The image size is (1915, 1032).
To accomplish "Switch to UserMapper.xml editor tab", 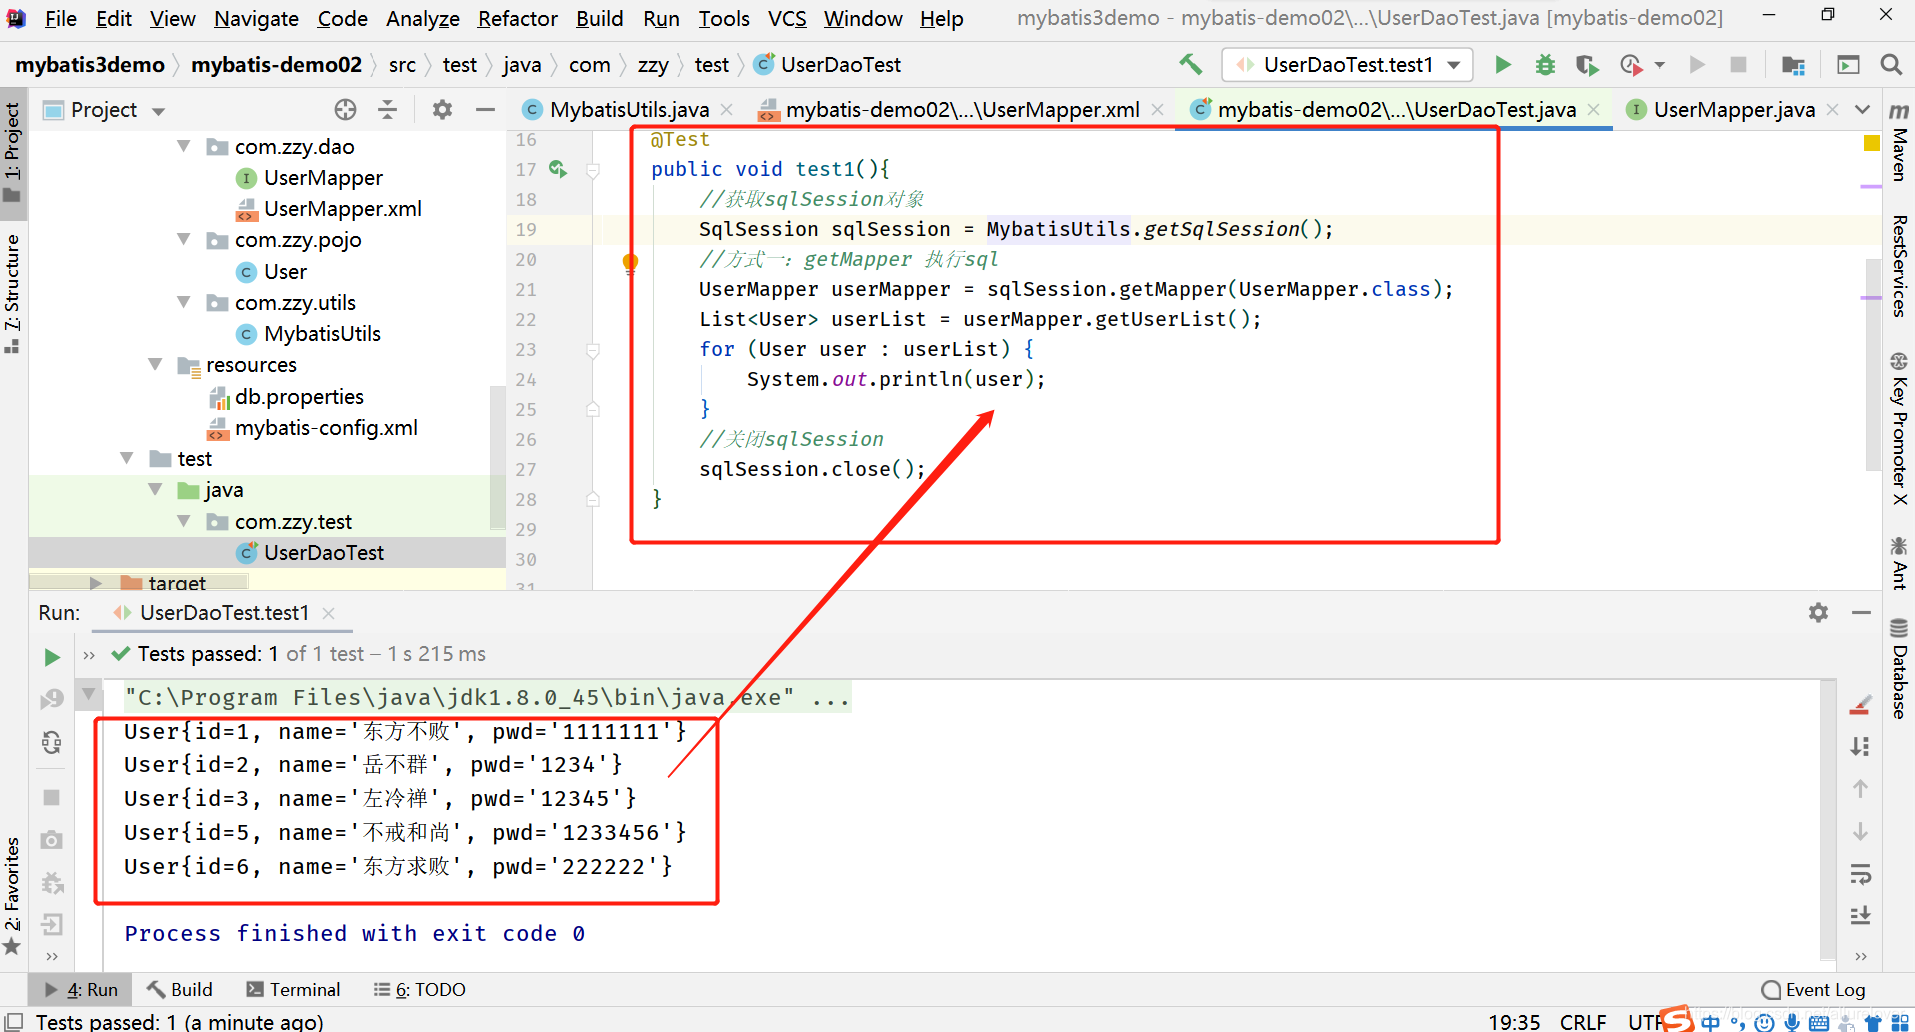I will coord(961,110).
